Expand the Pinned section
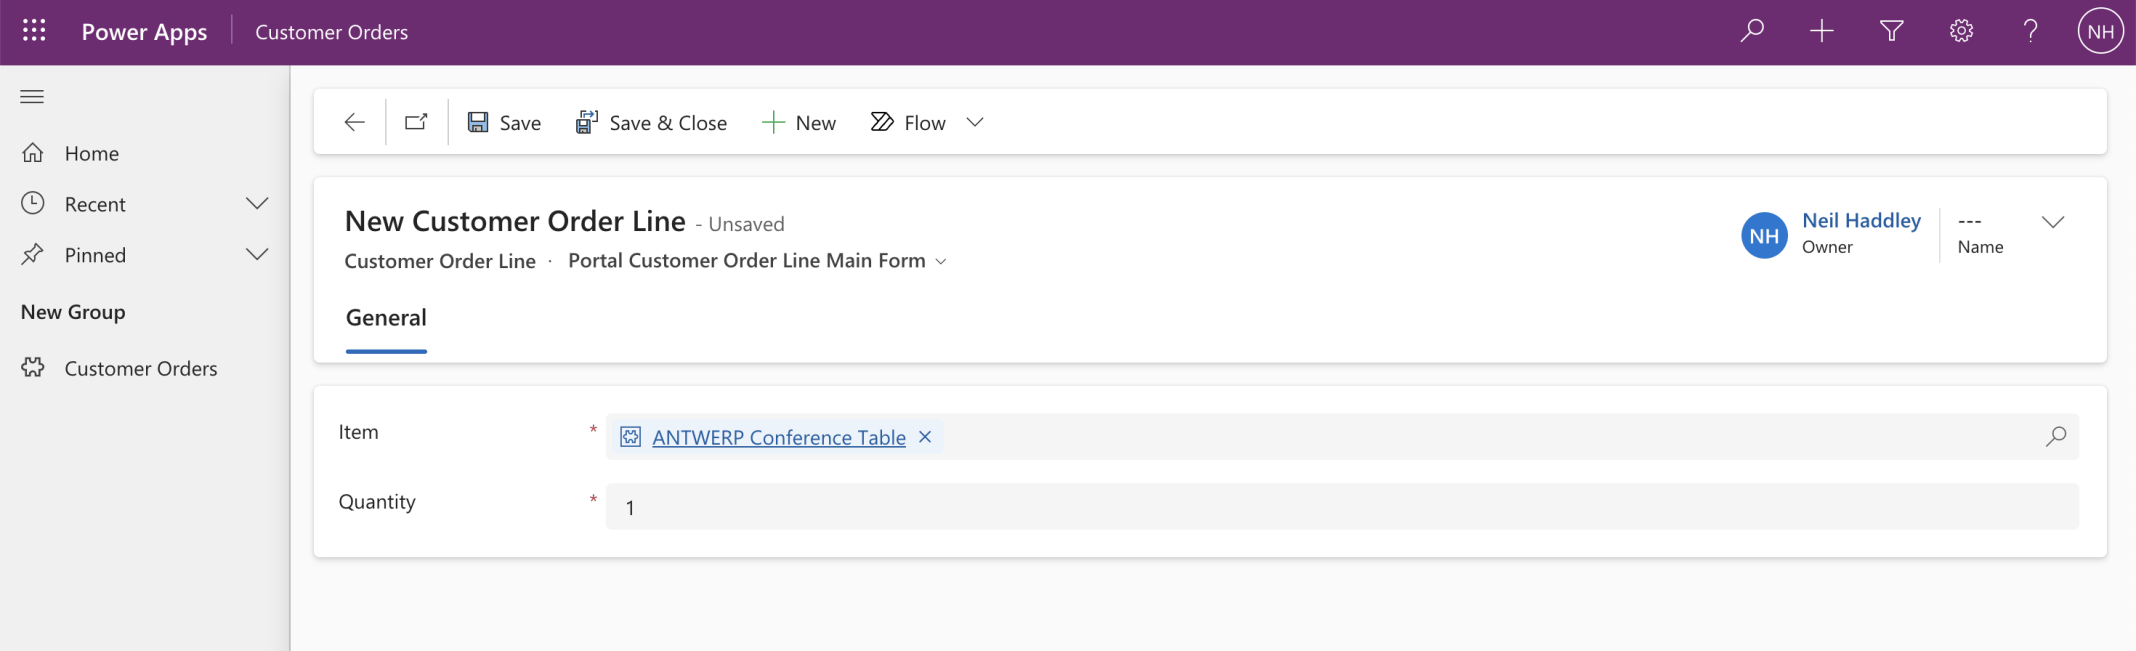This screenshot has width=2136, height=651. 257,255
